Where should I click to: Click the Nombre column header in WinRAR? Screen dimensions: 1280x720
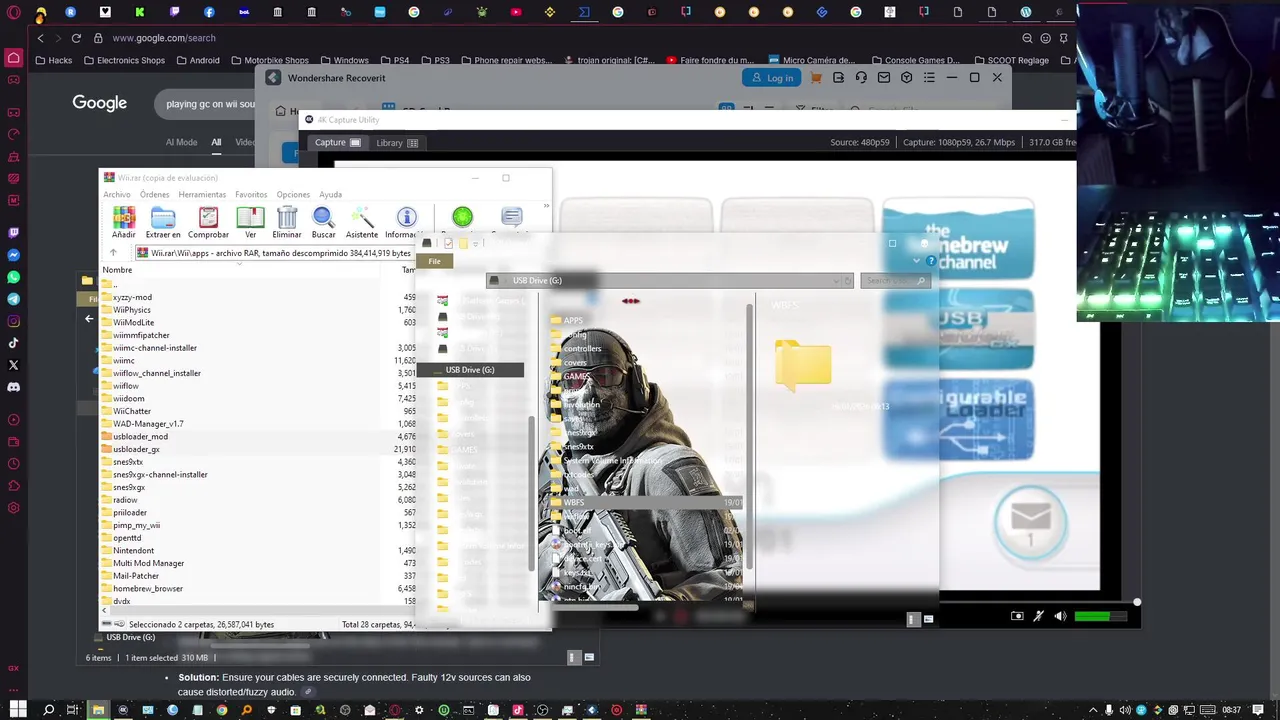coord(117,270)
